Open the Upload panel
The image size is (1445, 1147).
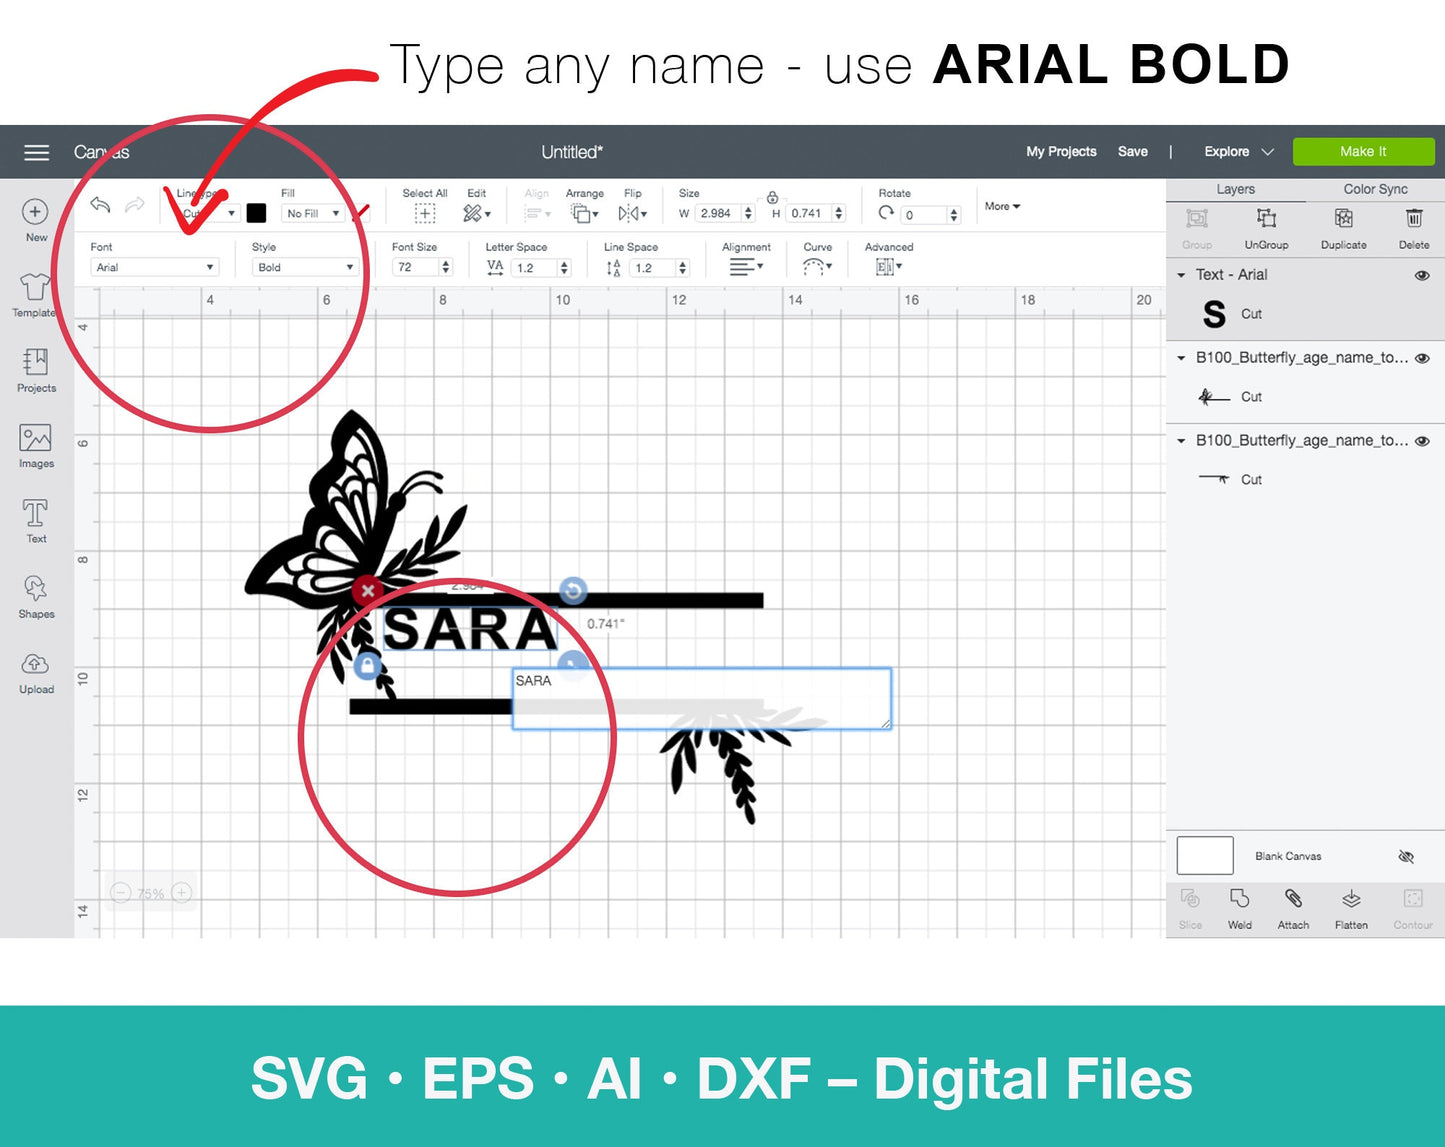point(36,671)
